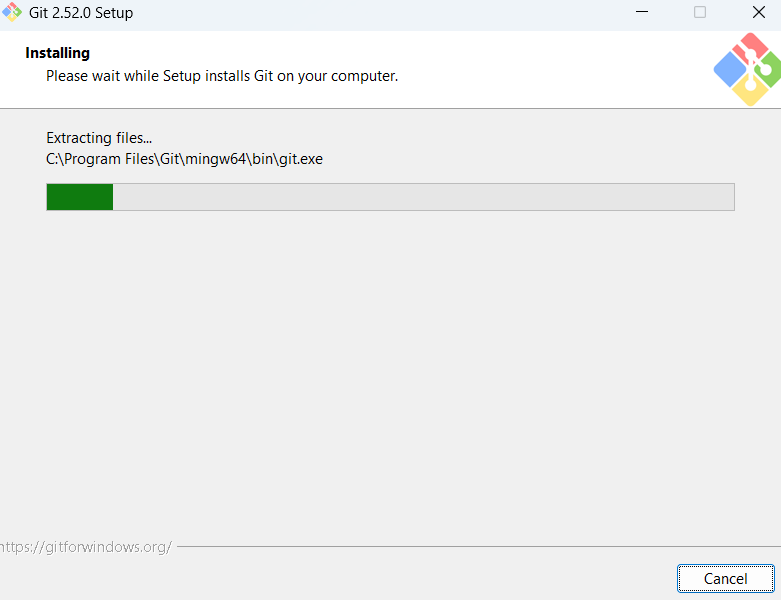Click the git.exe file path text
The height and width of the screenshot is (600, 781).
click(184, 159)
